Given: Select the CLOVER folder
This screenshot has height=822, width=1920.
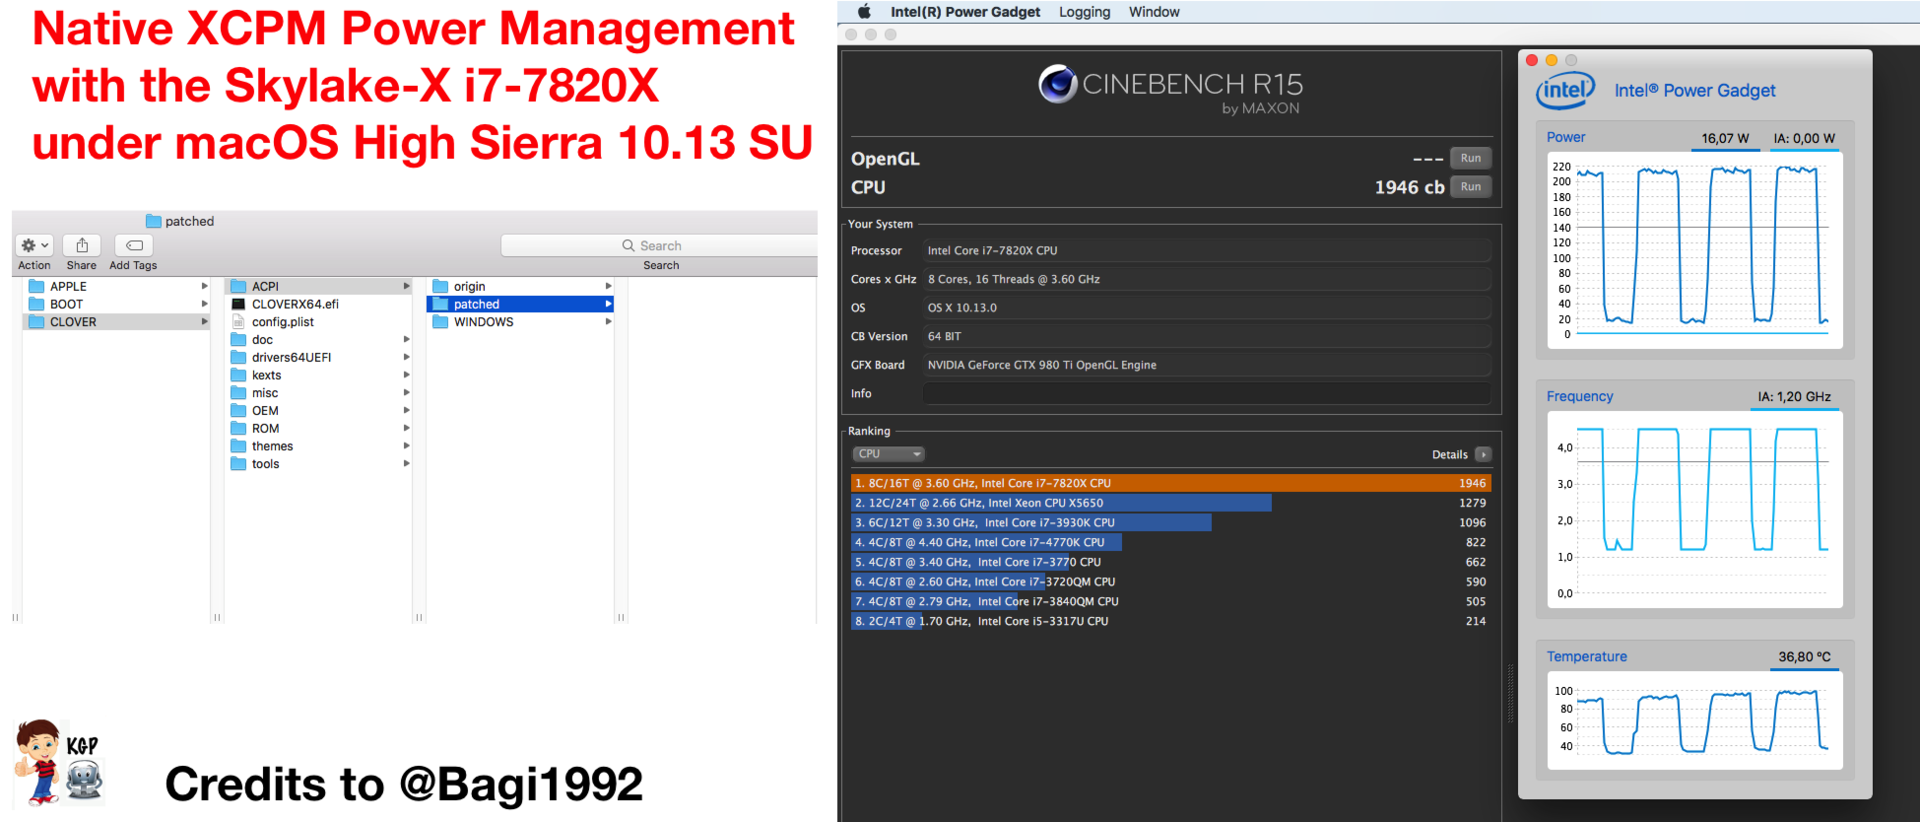Looking at the screenshot, I should [116, 322].
